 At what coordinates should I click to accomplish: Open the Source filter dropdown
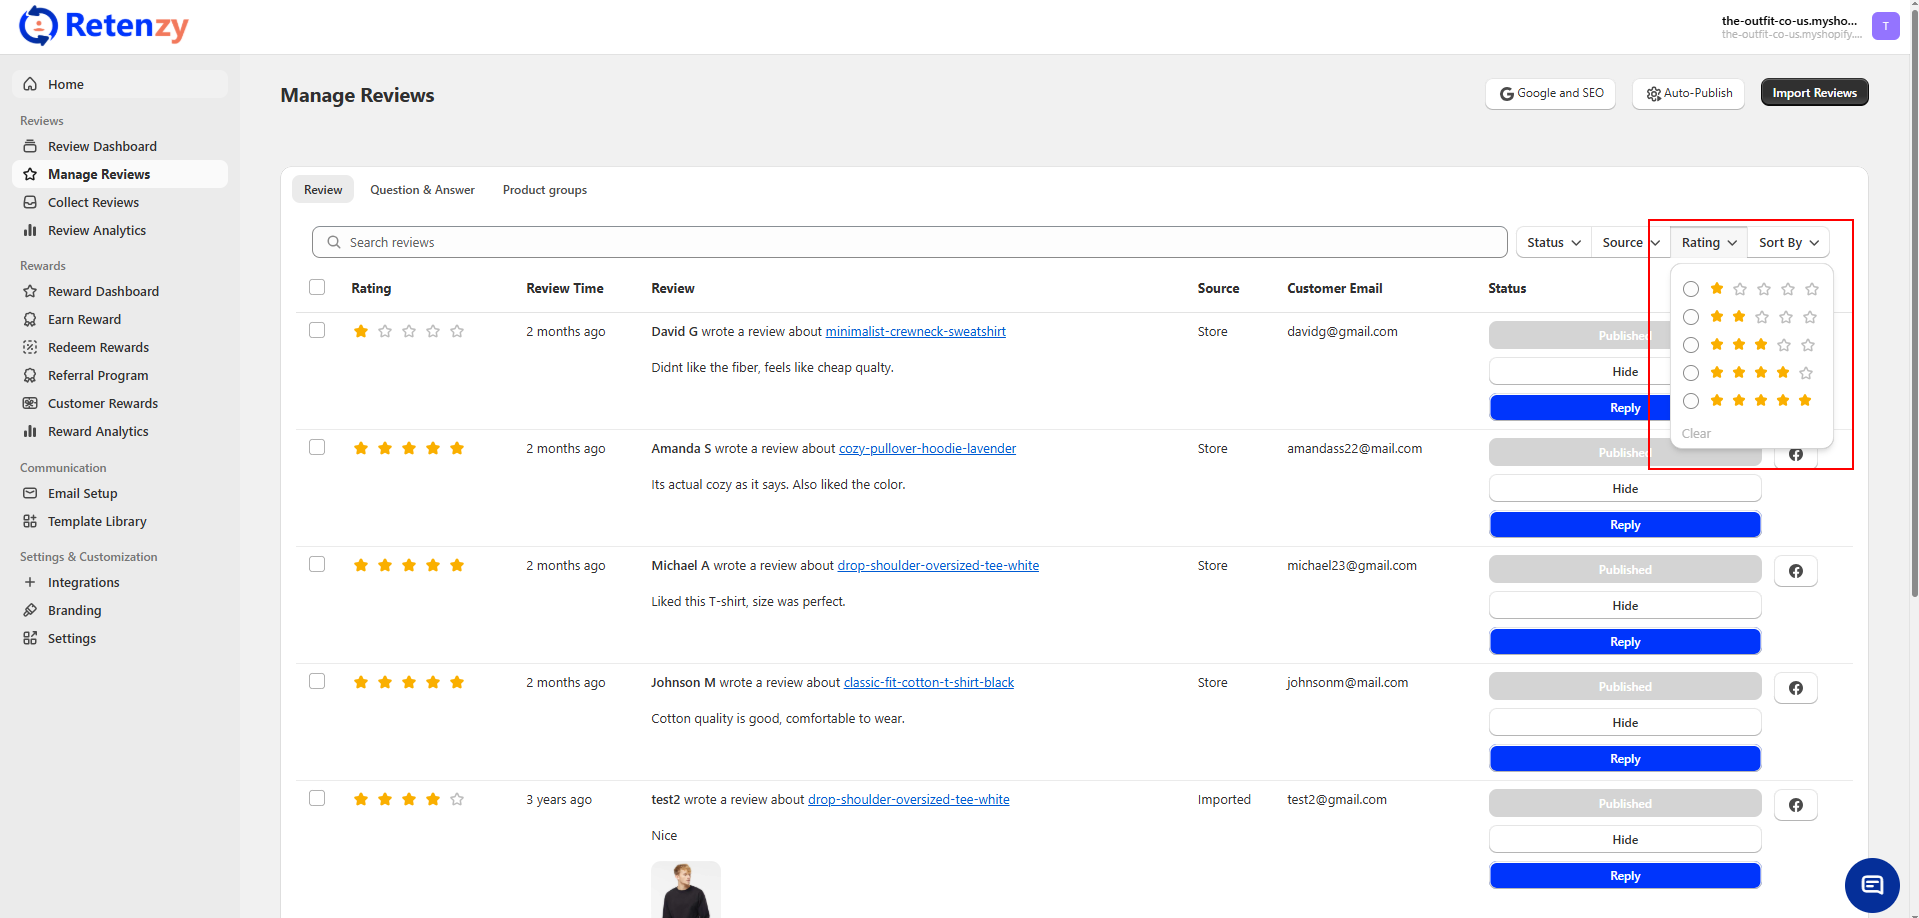(1629, 242)
